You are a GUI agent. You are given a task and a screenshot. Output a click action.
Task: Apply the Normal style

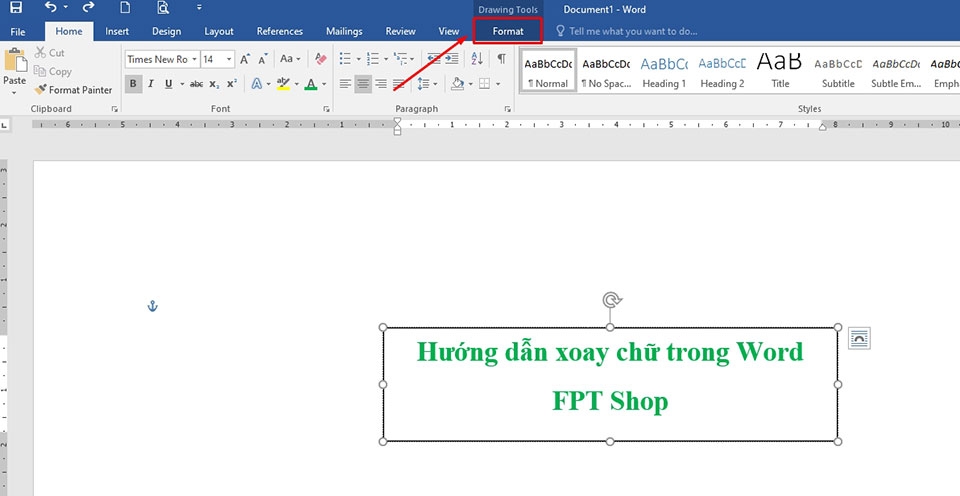pyautogui.click(x=549, y=71)
